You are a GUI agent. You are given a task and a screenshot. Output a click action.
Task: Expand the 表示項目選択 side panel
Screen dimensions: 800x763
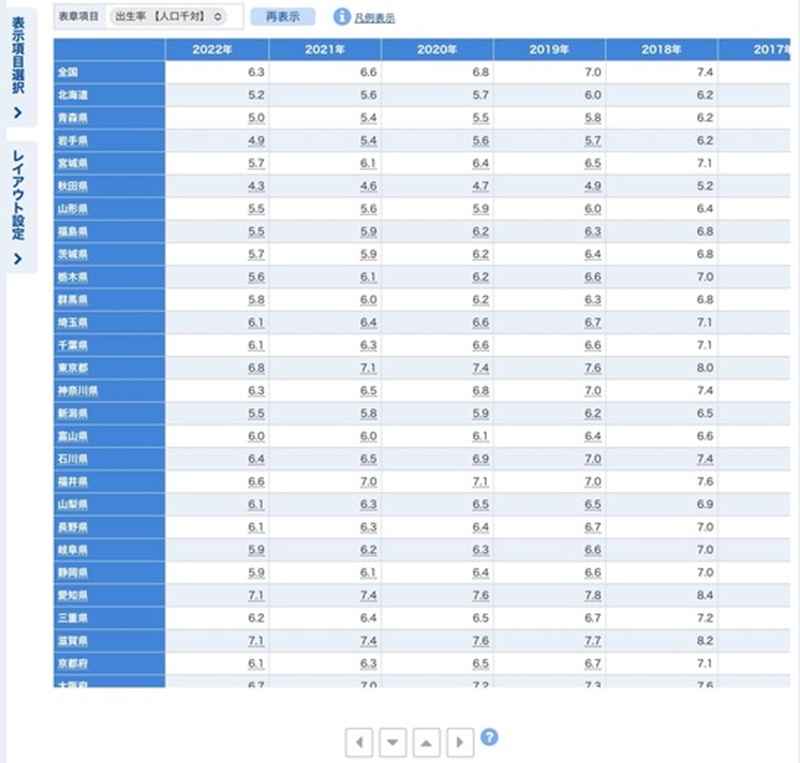tap(19, 67)
